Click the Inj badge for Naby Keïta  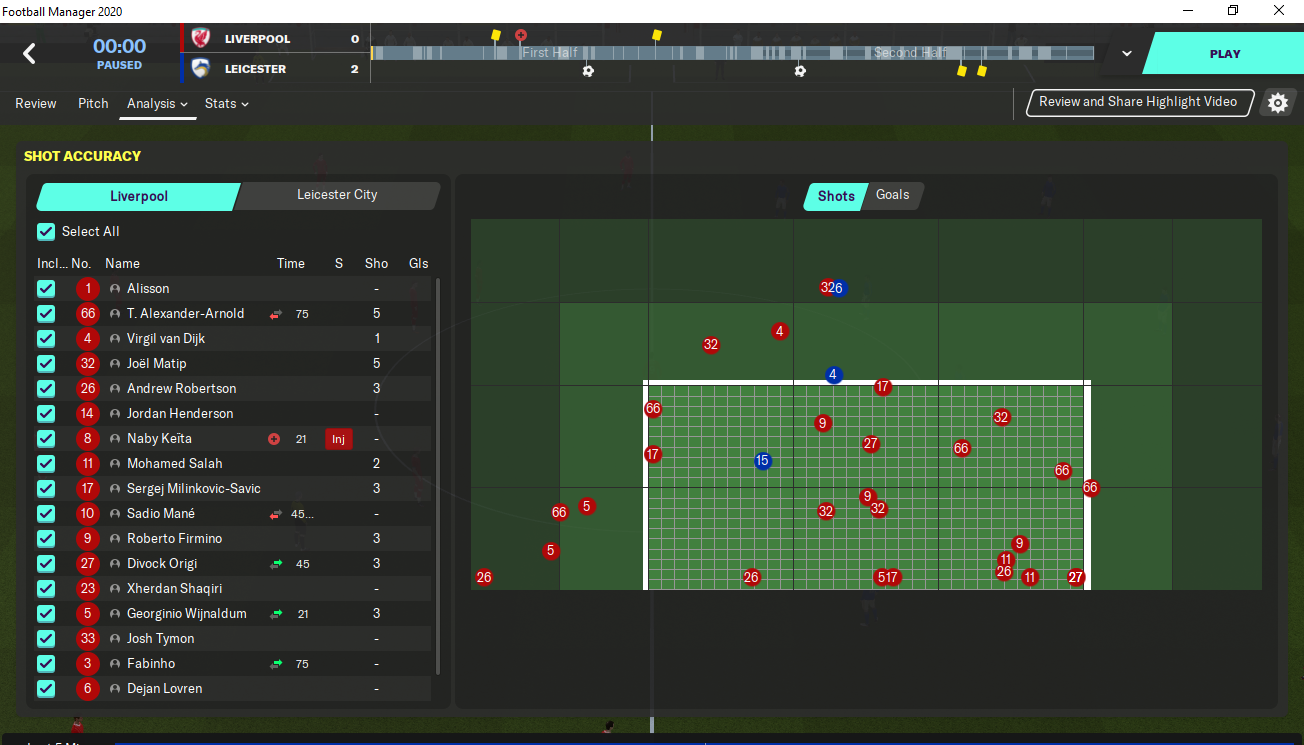tap(339, 439)
